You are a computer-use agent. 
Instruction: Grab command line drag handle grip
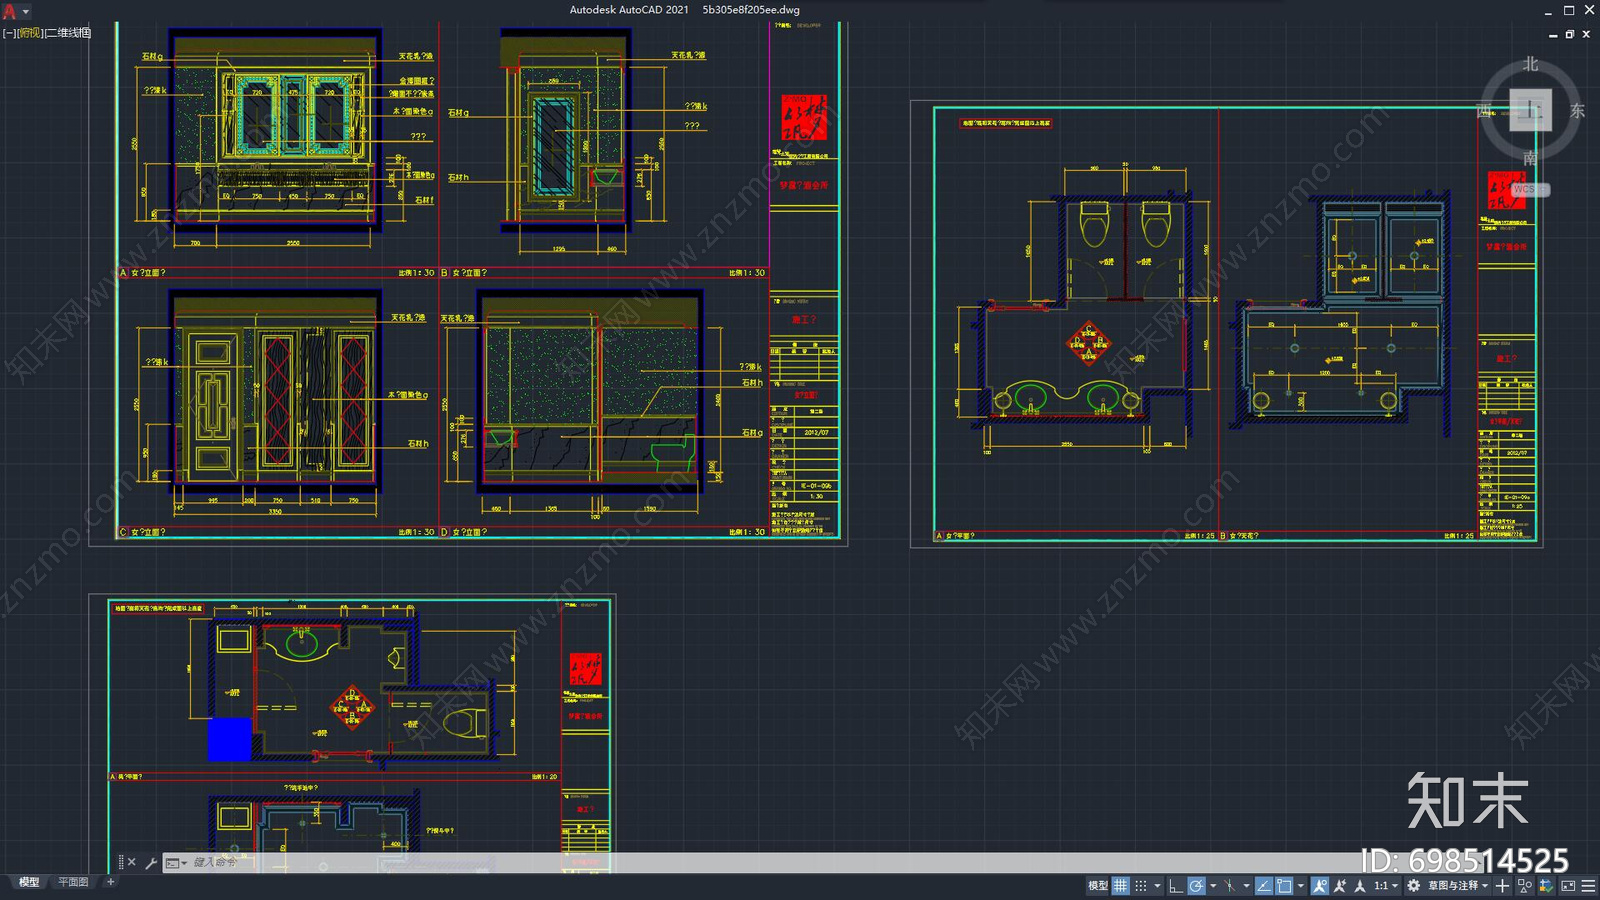(x=121, y=862)
